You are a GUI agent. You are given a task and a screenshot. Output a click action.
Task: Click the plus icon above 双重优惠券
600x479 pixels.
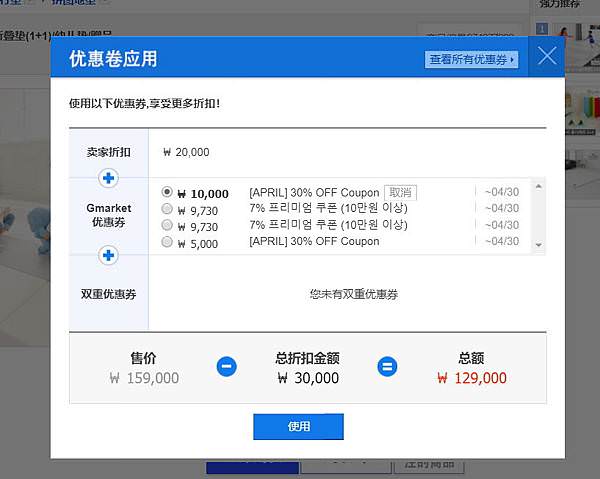pos(108,255)
